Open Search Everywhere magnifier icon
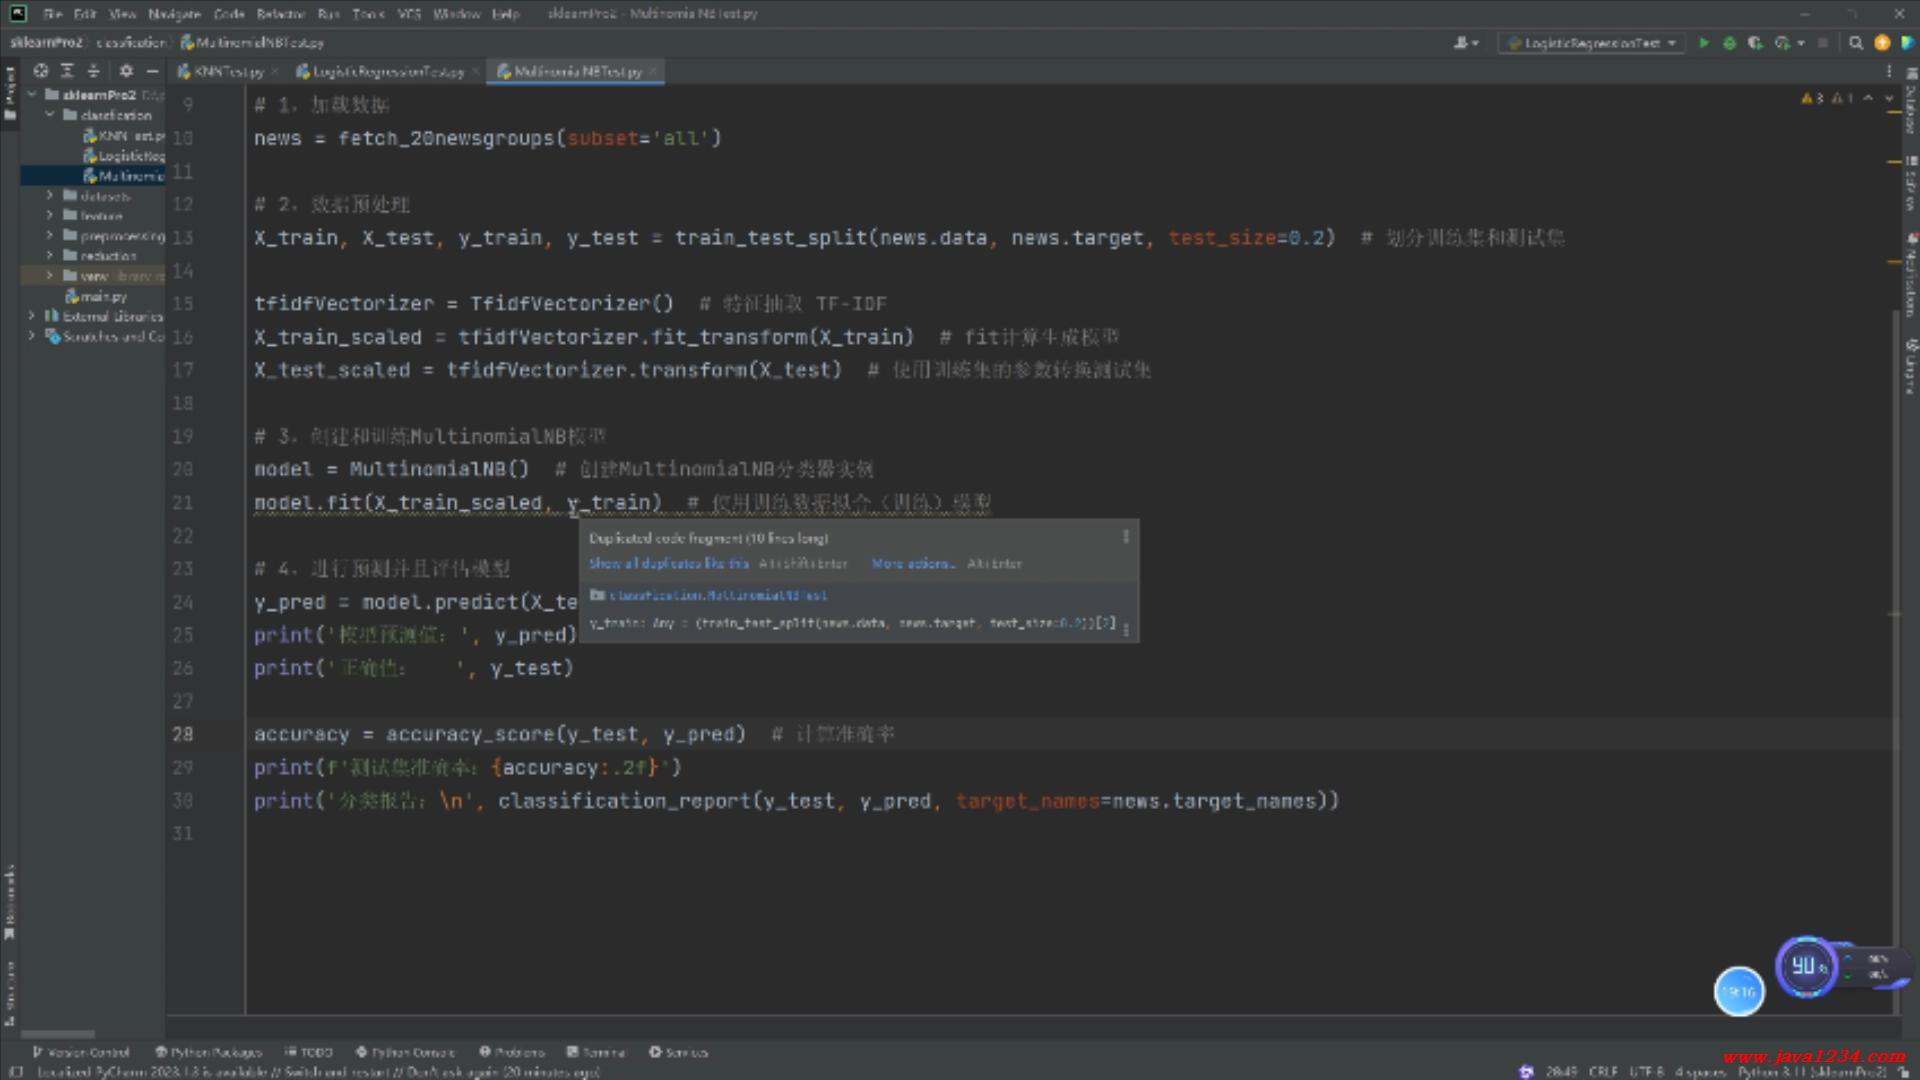The height and width of the screenshot is (1080, 1920). click(x=1856, y=43)
